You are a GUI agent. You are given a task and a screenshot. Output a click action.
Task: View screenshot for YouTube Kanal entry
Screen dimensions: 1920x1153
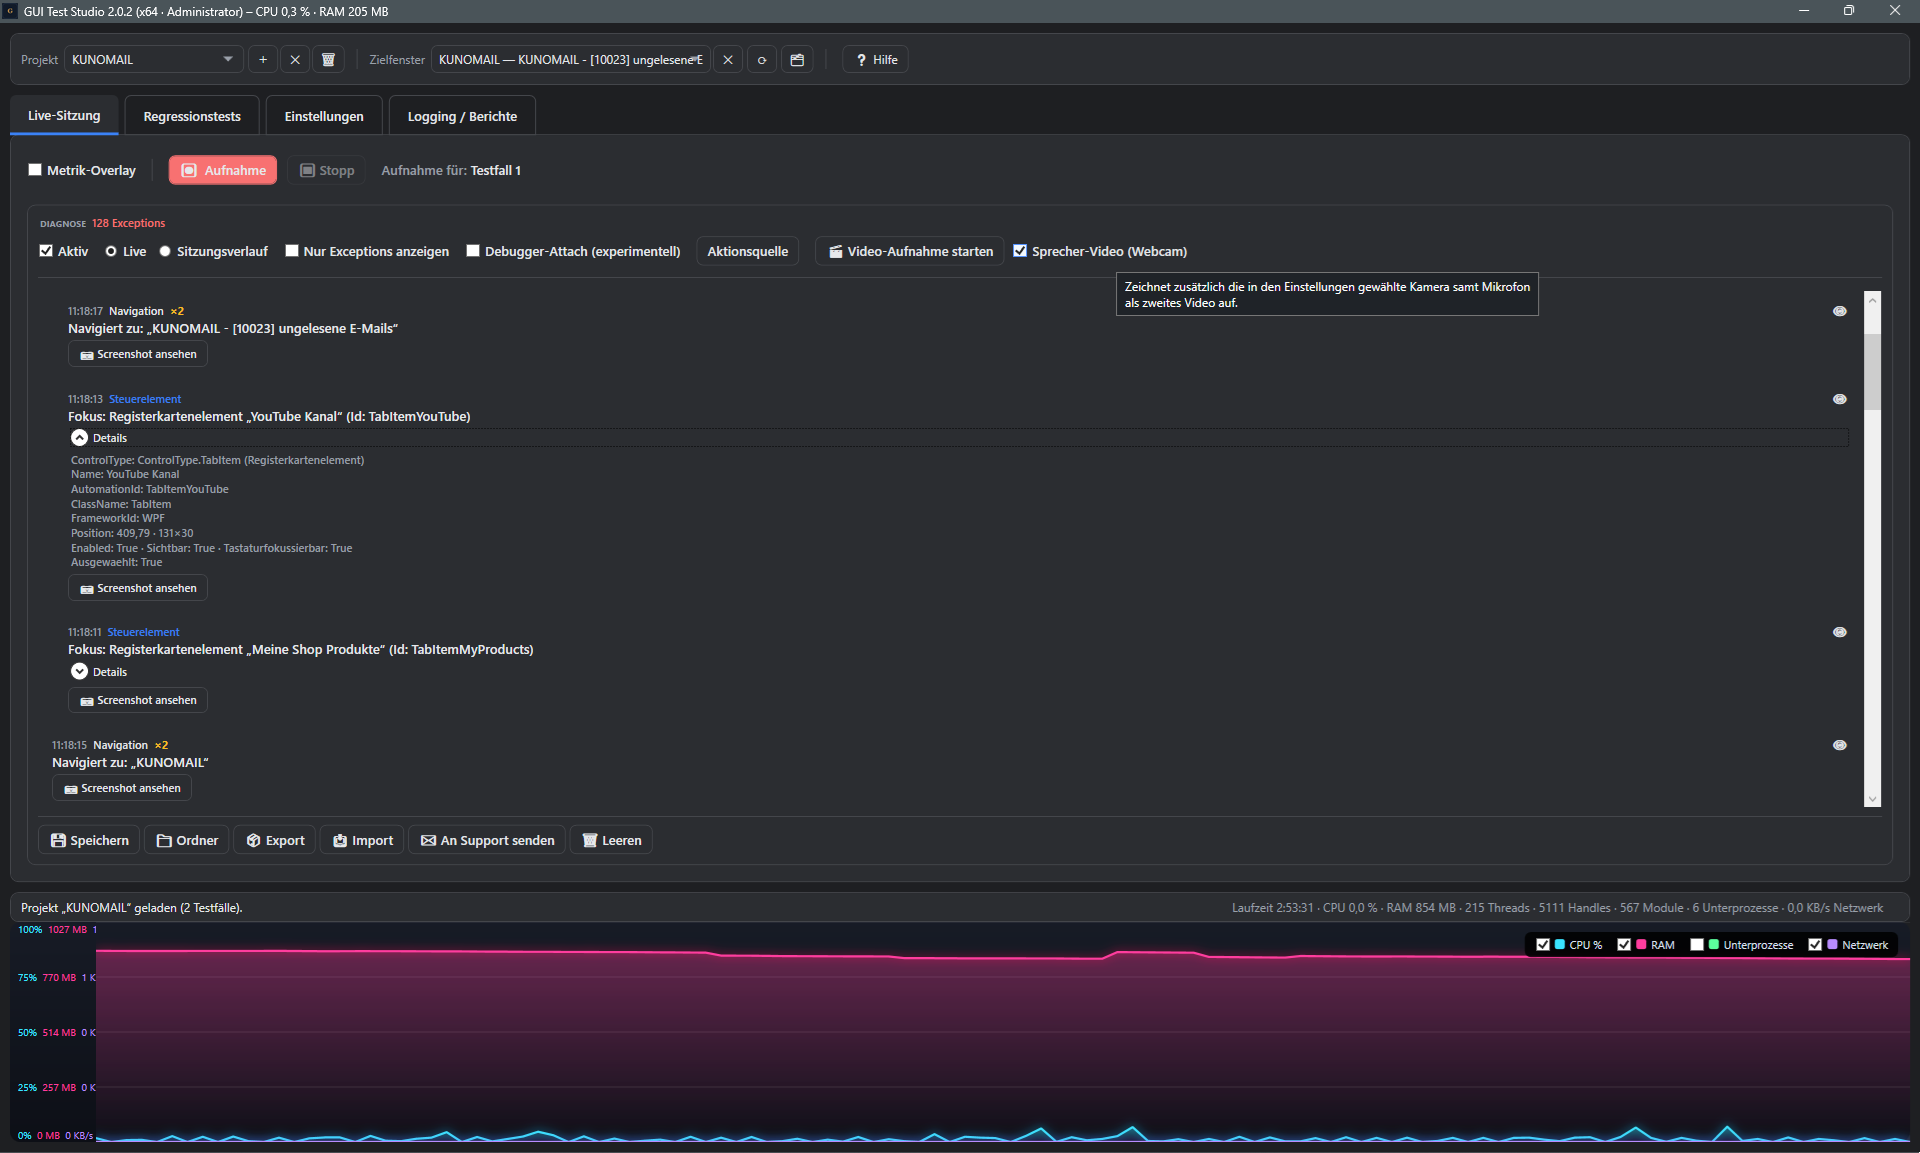coord(138,588)
